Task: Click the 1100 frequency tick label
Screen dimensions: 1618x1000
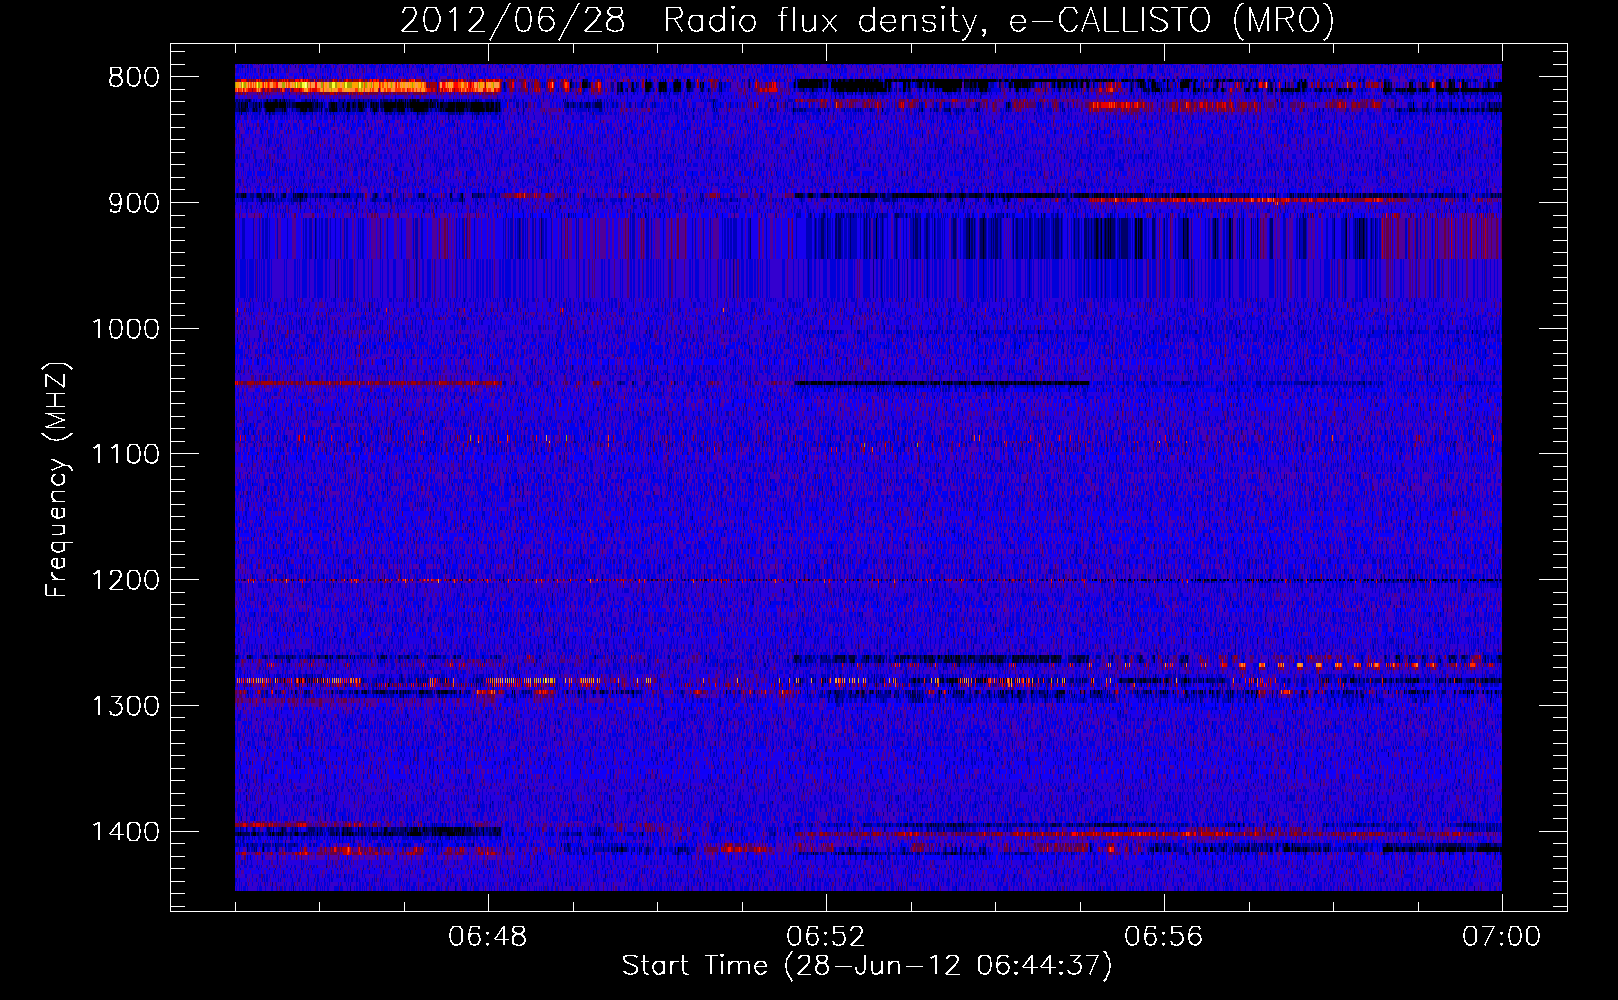Action: click(x=125, y=455)
